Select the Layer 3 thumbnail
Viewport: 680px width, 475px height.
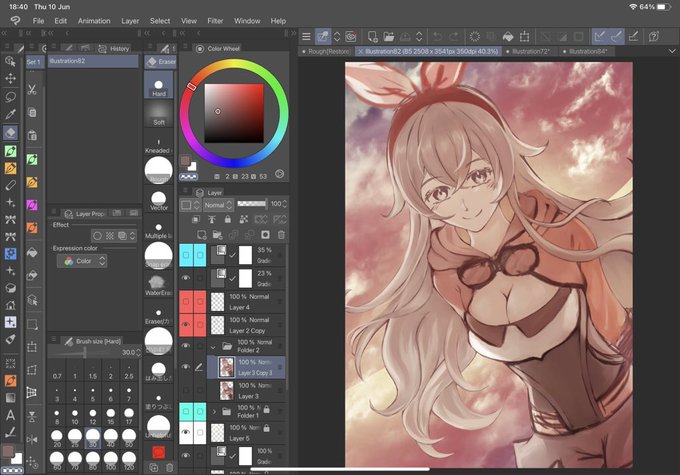pyautogui.click(x=227, y=390)
